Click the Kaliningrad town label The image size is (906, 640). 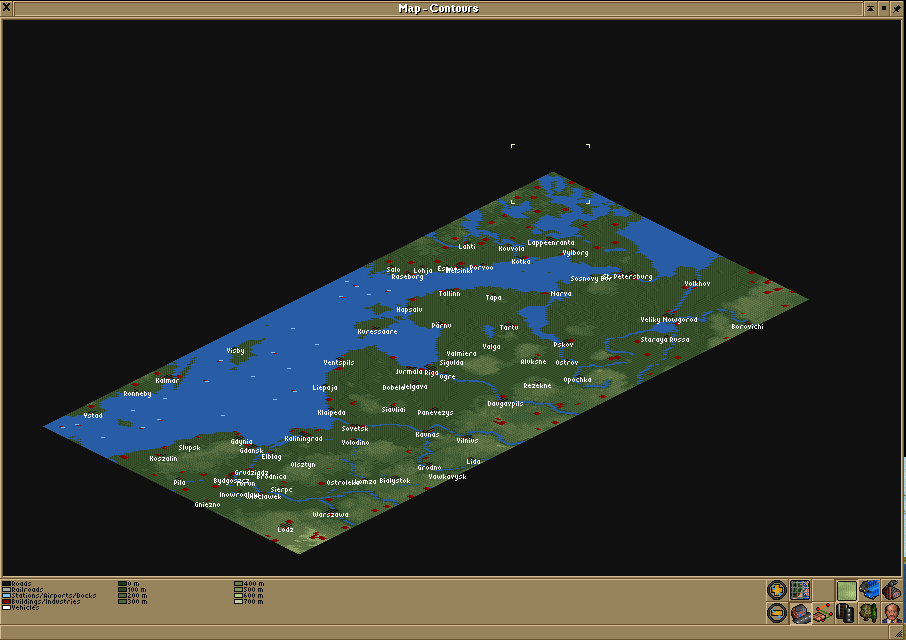303,439
